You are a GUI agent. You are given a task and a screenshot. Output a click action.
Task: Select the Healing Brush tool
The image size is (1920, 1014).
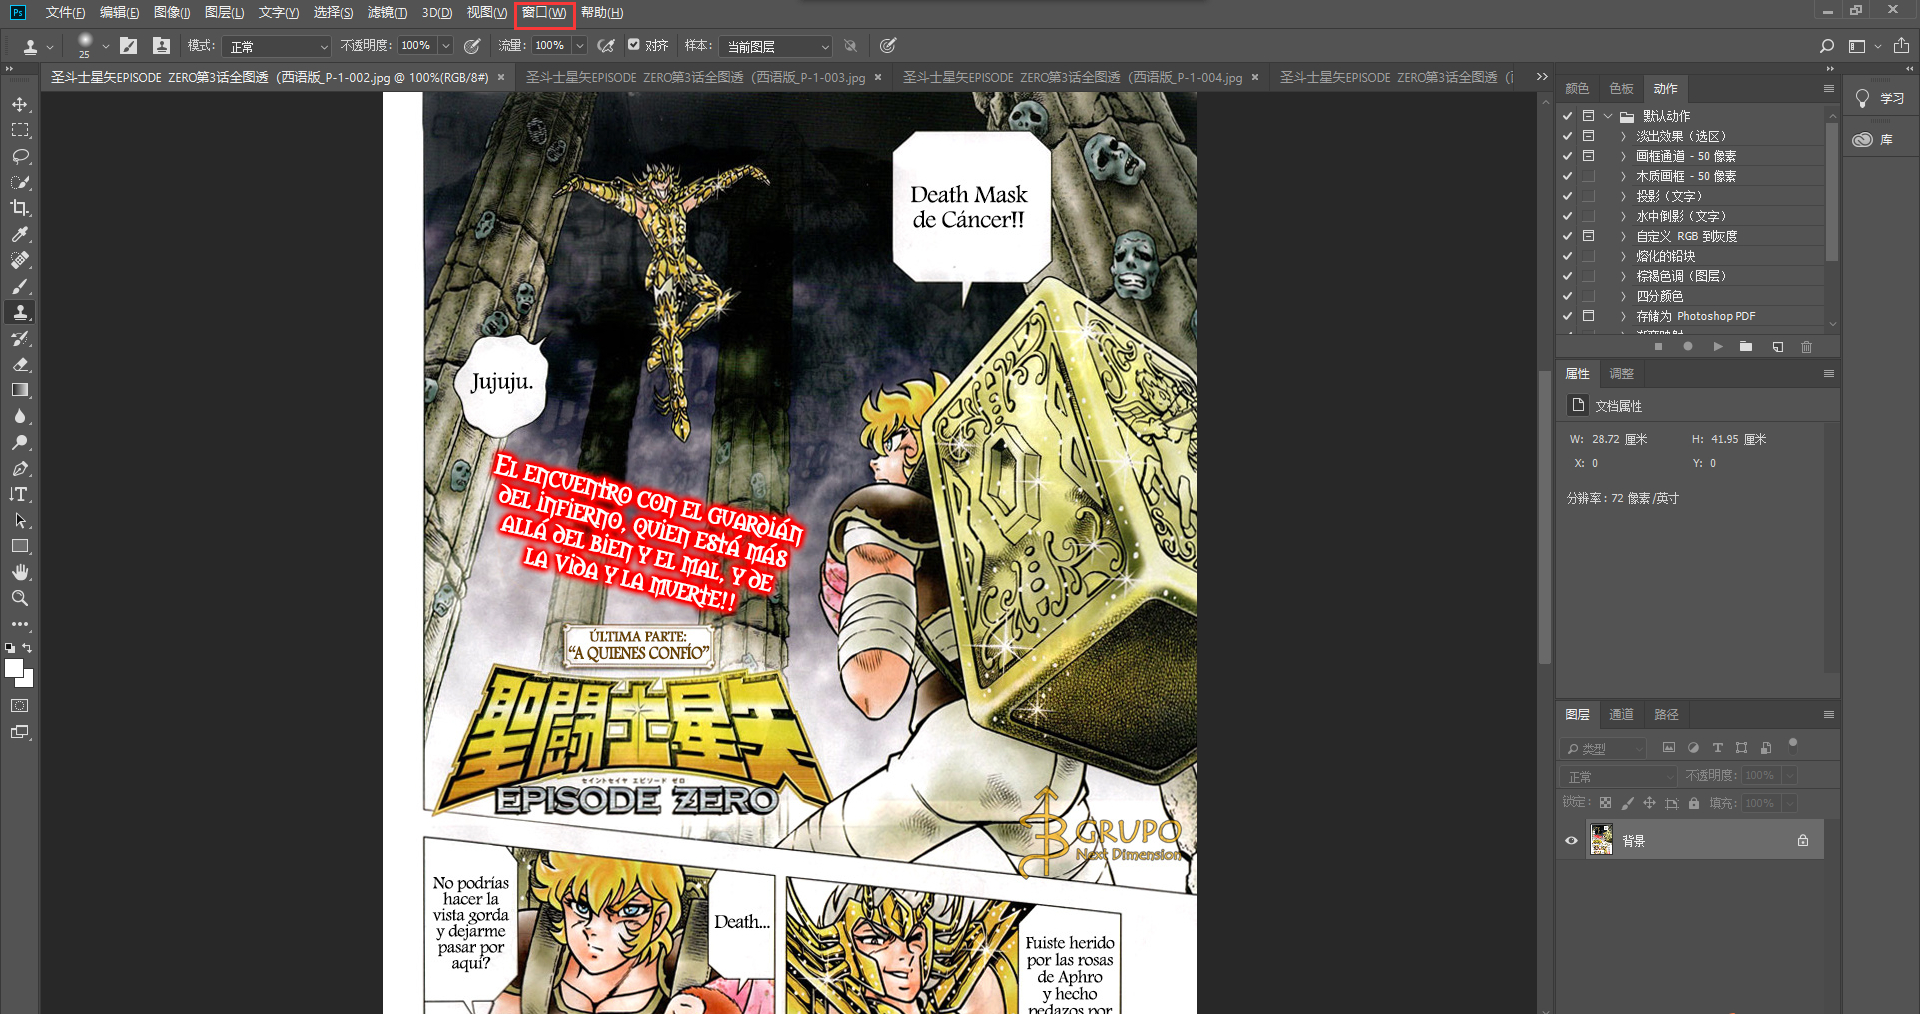(x=20, y=260)
